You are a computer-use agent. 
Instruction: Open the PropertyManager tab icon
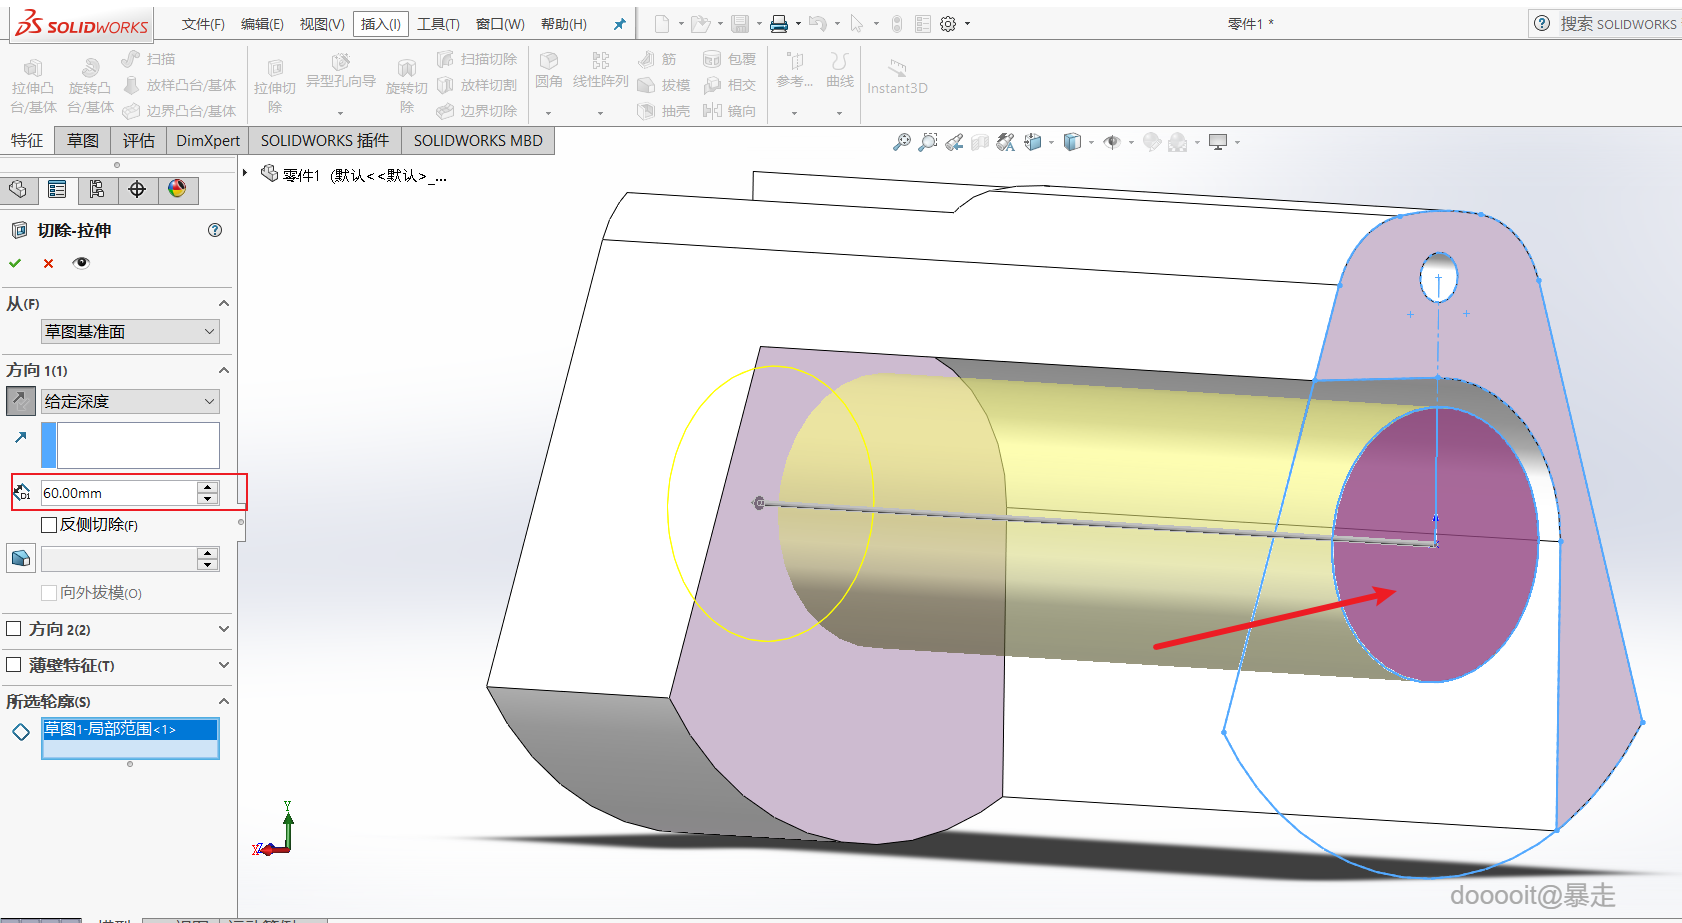click(57, 190)
